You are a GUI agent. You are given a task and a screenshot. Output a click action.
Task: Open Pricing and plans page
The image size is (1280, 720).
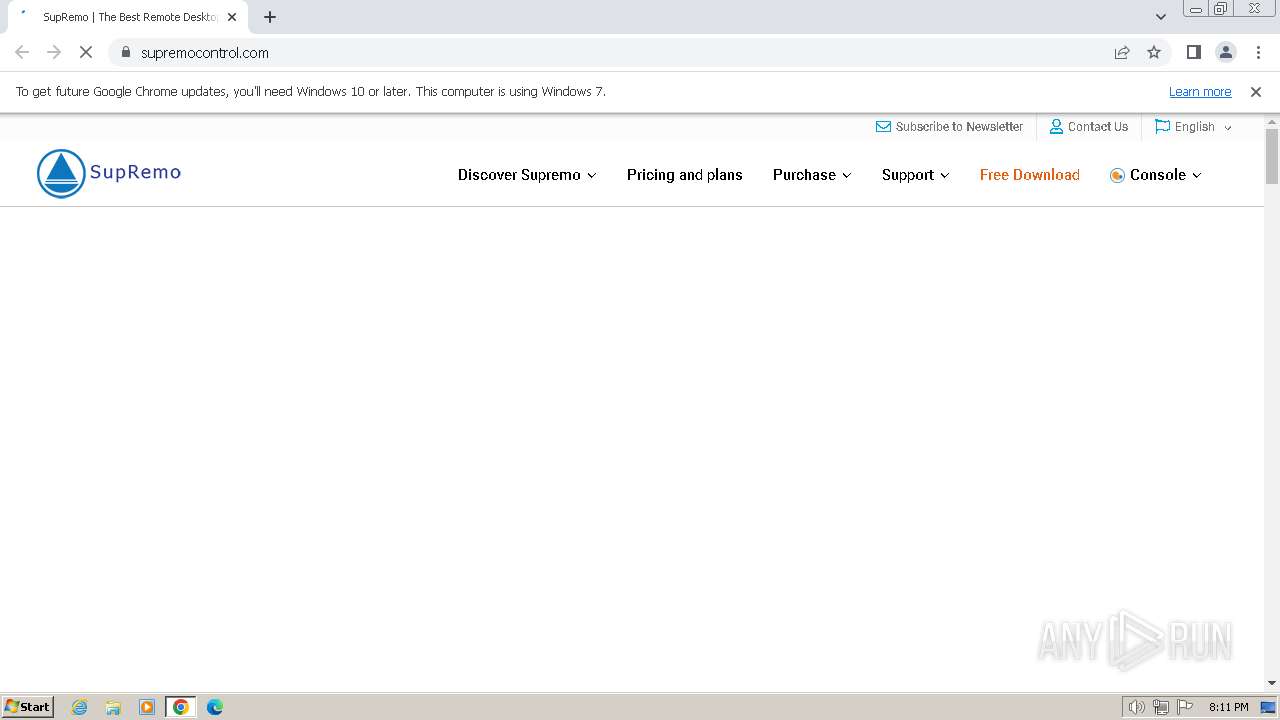[x=685, y=175]
